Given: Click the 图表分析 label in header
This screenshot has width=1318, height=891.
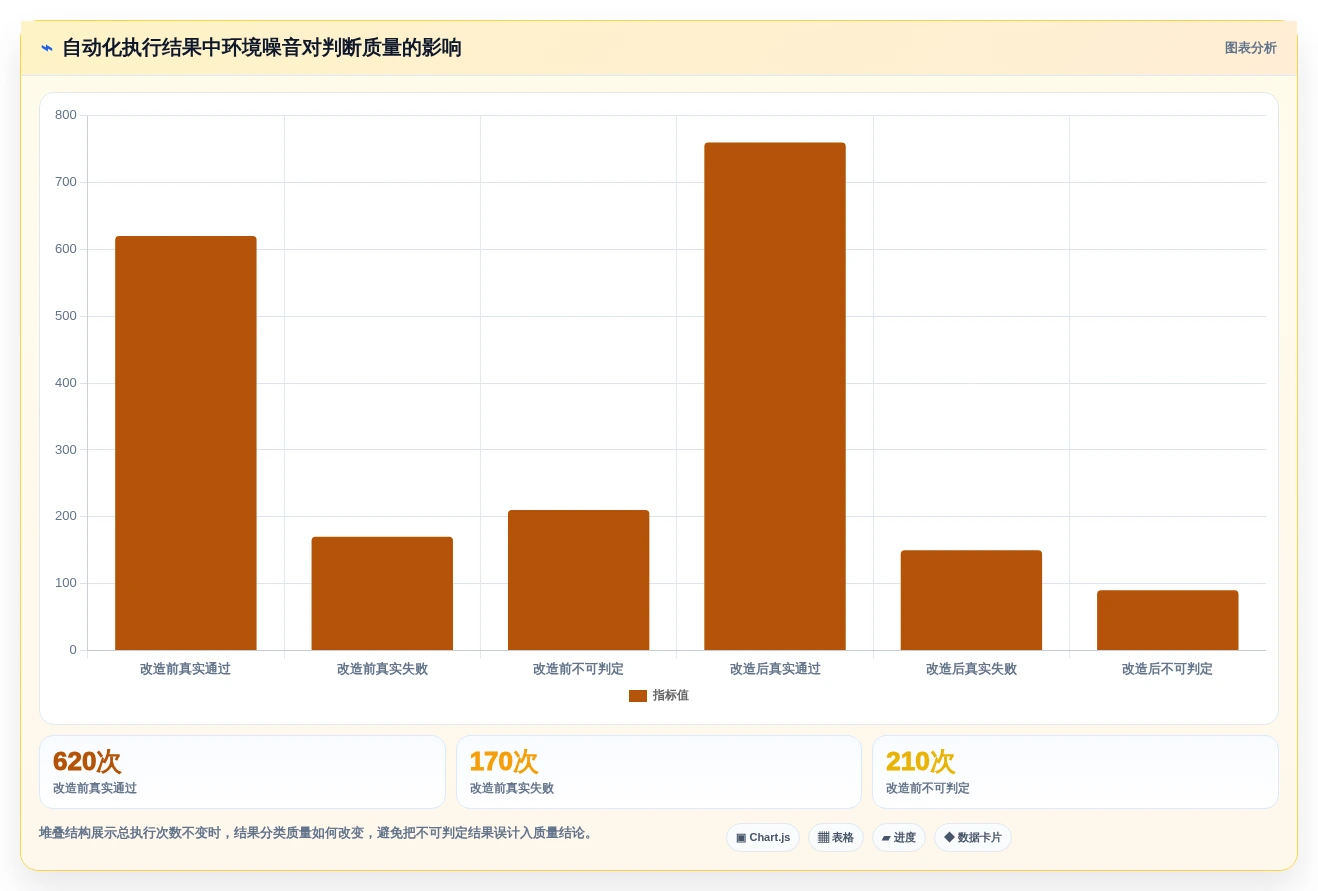Looking at the screenshot, I should (x=1250, y=48).
